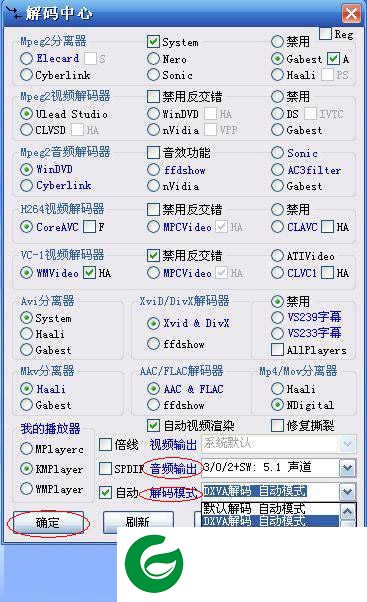Uncheck 自动 checkbox
The image size is (367, 602).
pos(105,493)
